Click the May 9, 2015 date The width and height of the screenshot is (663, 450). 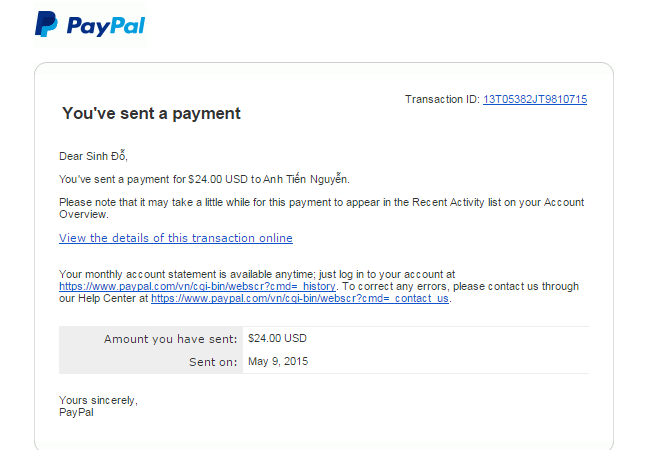pos(278,361)
